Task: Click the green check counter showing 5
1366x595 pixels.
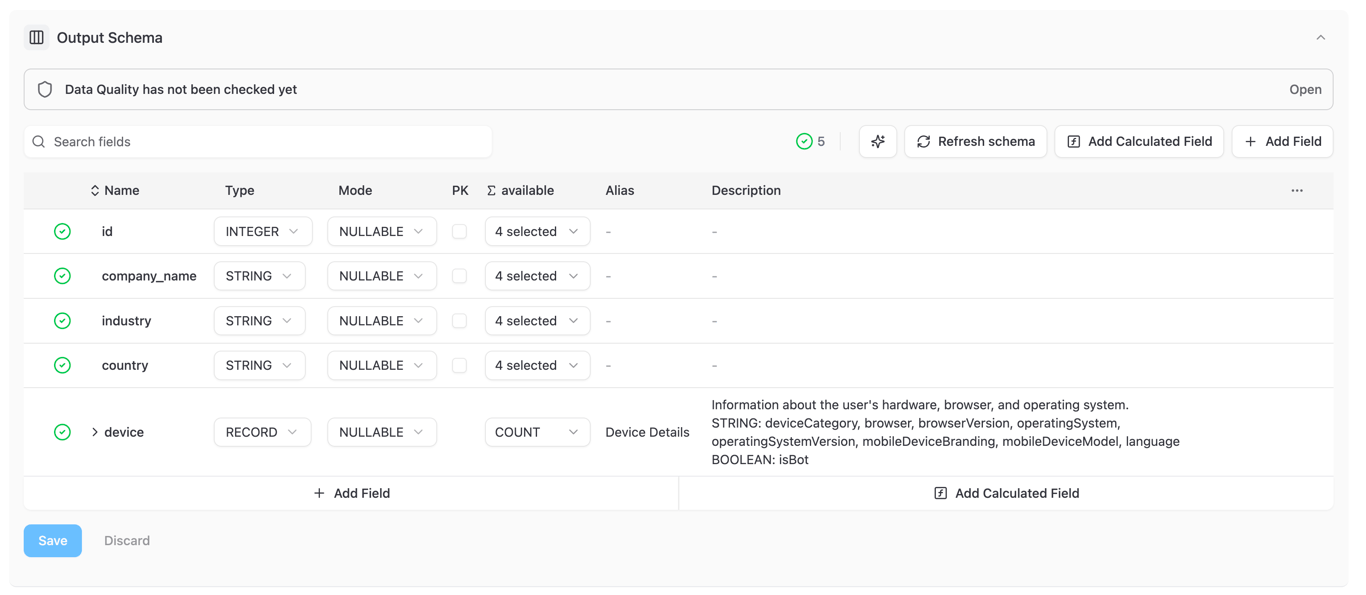Action: [810, 142]
